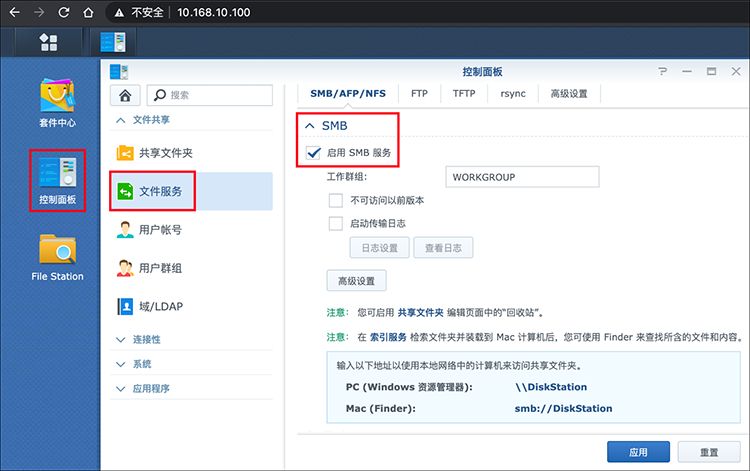Click the WORKGROUP input field
The image size is (750, 471).
(522, 177)
